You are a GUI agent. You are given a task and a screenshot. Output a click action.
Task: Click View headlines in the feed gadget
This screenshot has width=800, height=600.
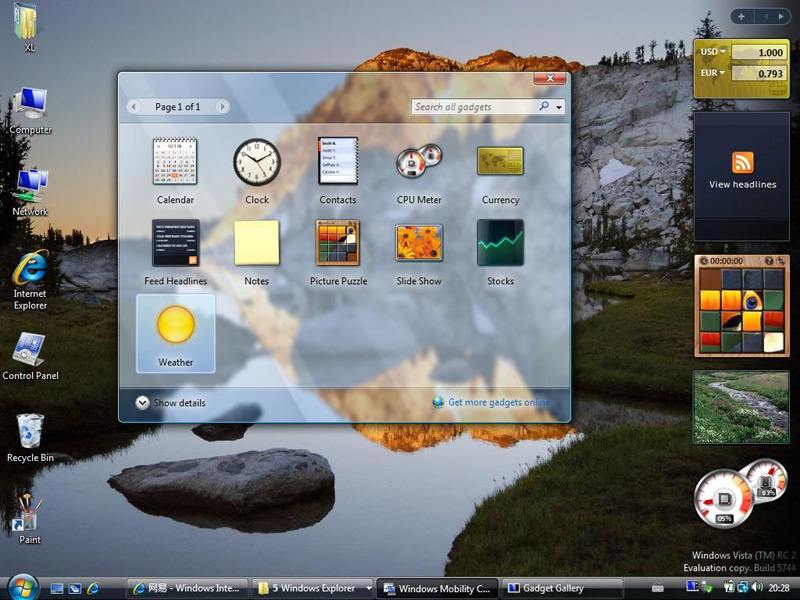[x=742, y=184]
